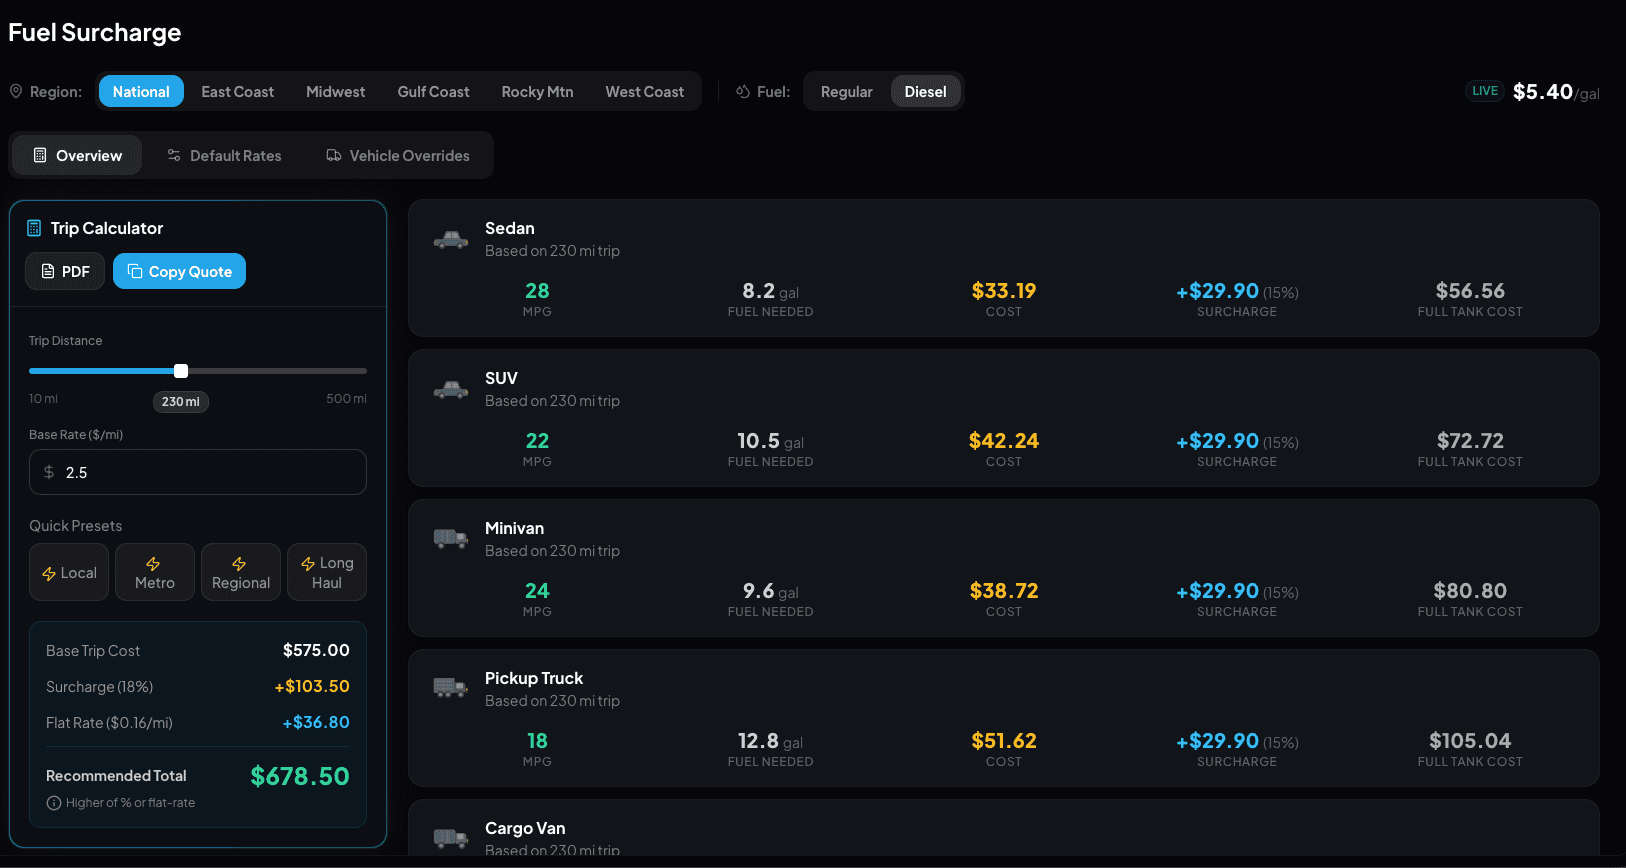This screenshot has height=868, width=1626.
Task: Click the Fuel Surcharge page title
Action: click(x=95, y=33)
